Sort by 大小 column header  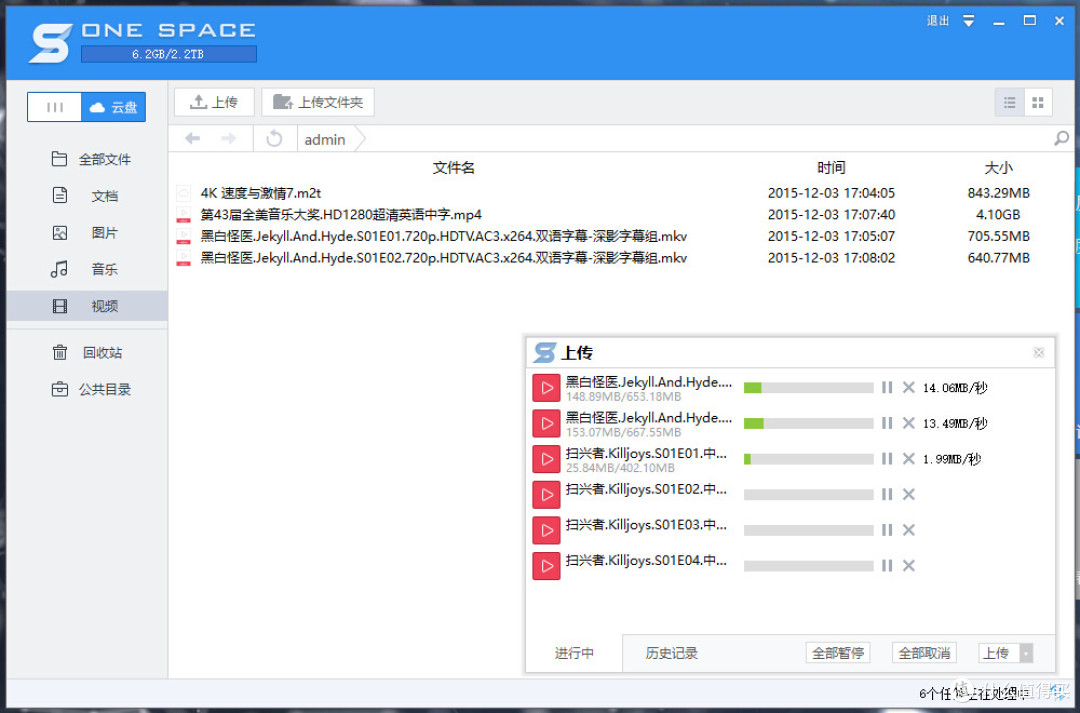tap(999, 167)
